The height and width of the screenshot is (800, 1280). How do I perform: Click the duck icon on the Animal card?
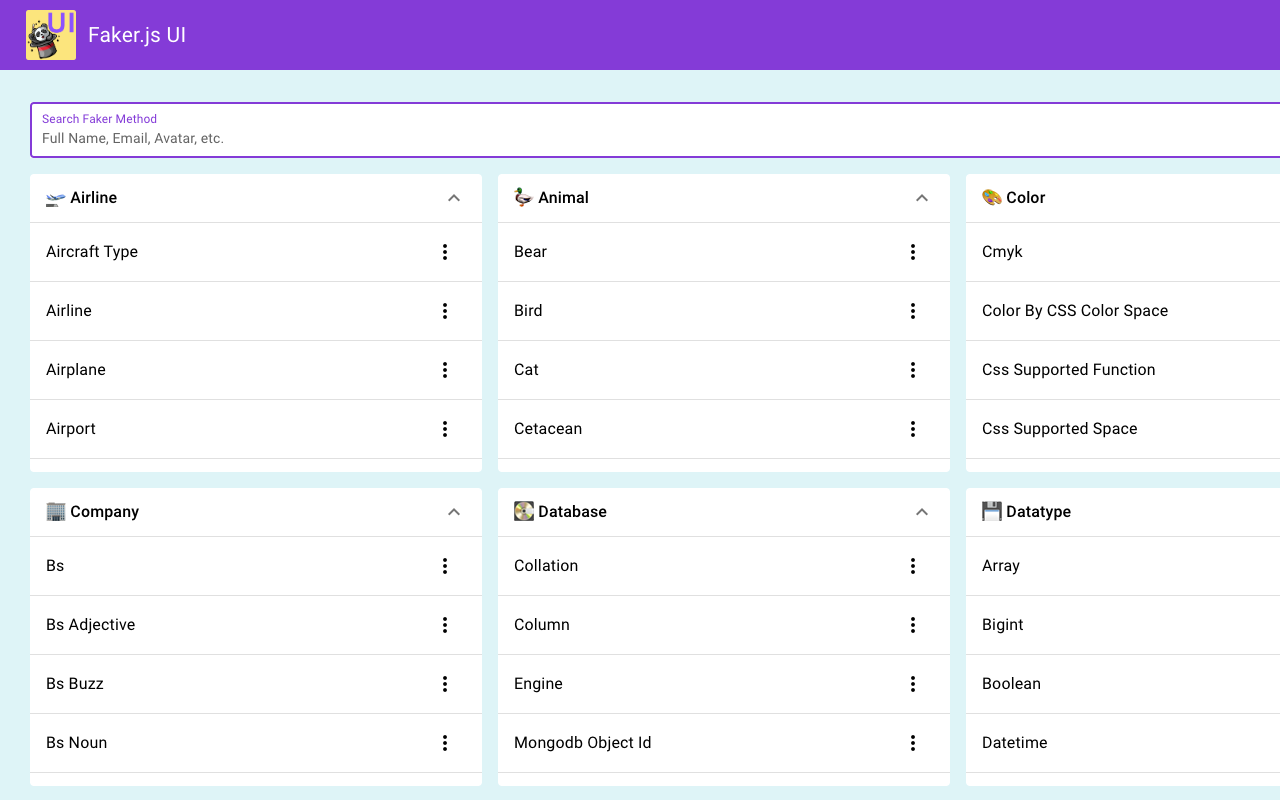tap(522, 198)
